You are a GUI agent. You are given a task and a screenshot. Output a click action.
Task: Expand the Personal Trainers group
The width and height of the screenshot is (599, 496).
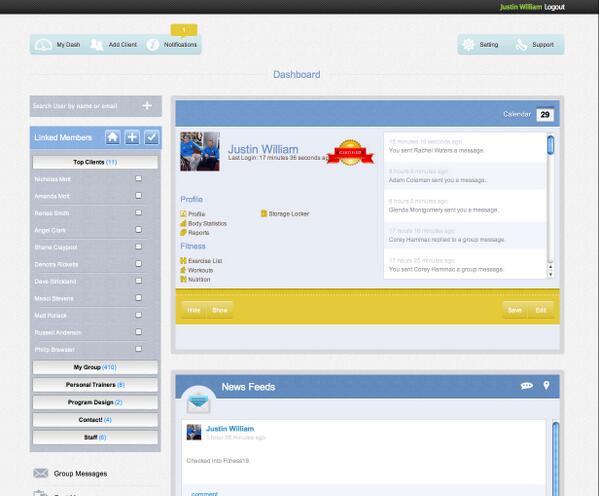point(95,385)
